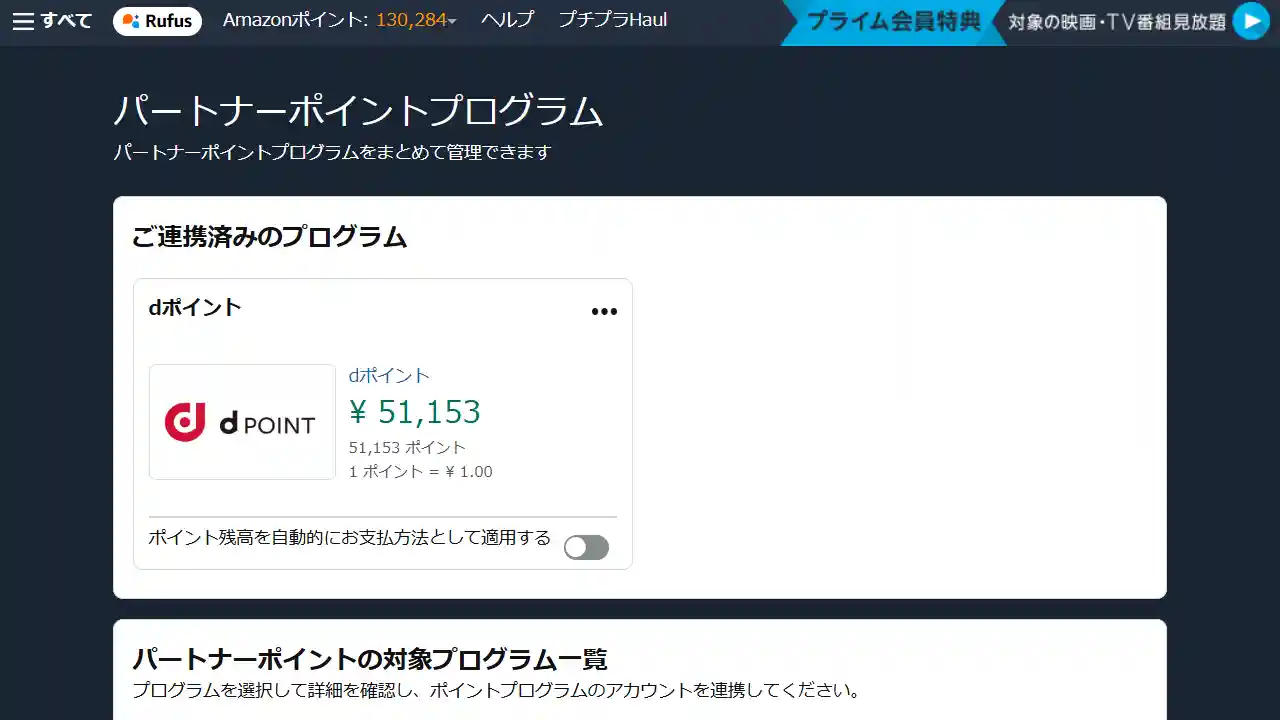Open the three-dot menu on the dポイント card
1280x720 pixels.
click(x=604, y=311)
